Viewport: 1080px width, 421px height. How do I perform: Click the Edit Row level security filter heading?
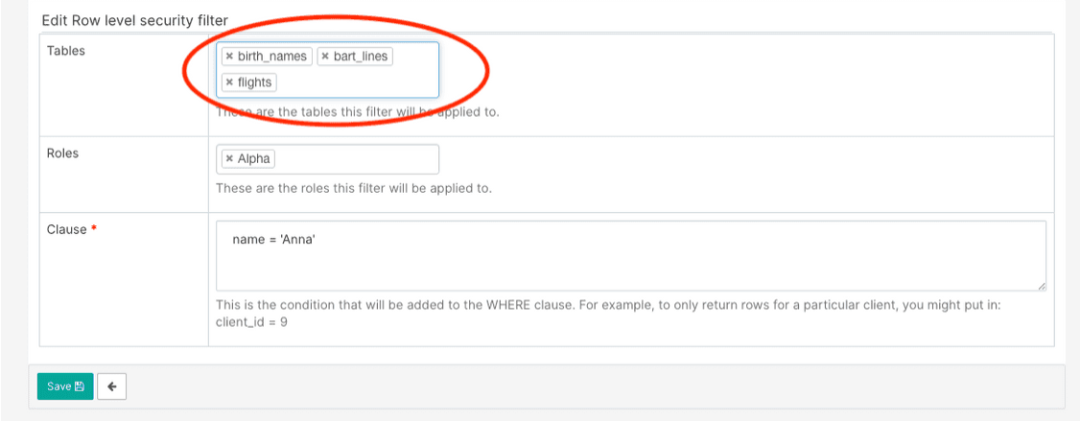135,20
